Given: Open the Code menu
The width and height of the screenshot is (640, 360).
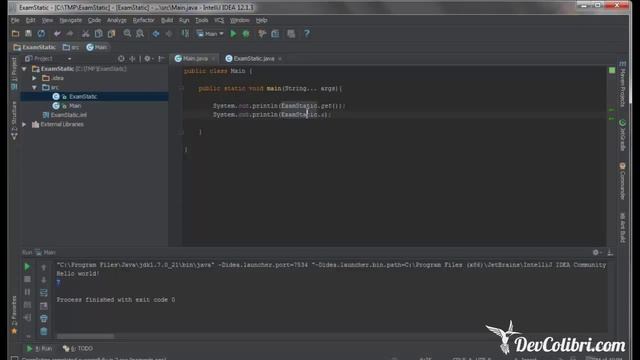Looking at the screenshot, I should (94, 20).
